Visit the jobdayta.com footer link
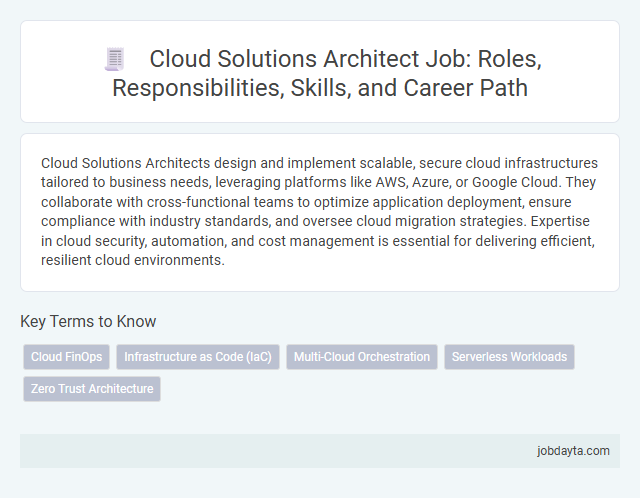Viewport: 640px width, 498px height. click(573, 451)
